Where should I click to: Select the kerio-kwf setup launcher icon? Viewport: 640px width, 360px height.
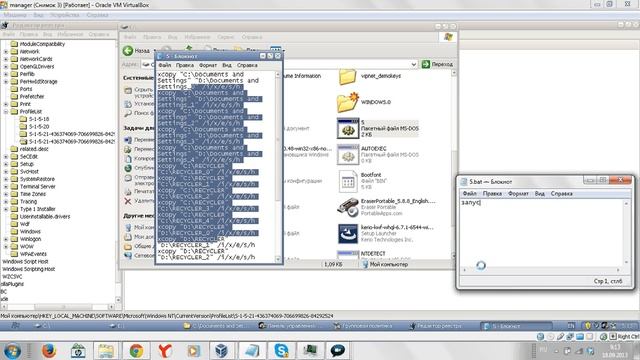[348, 233]
